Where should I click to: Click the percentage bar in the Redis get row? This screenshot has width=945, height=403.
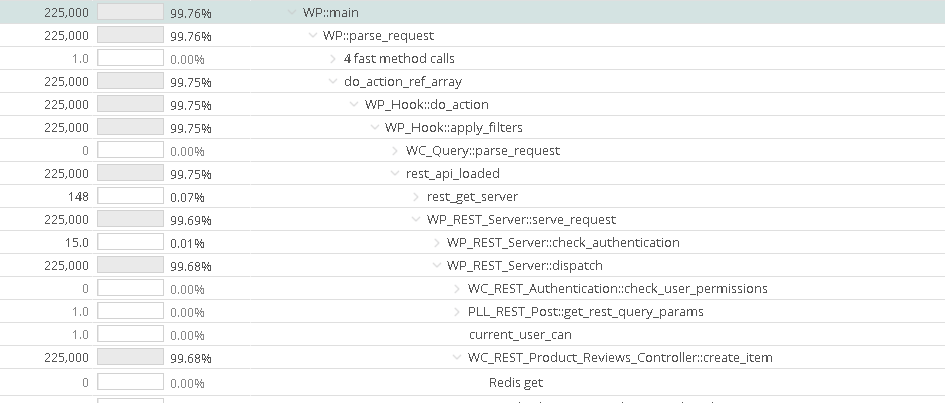pos(130,383)
